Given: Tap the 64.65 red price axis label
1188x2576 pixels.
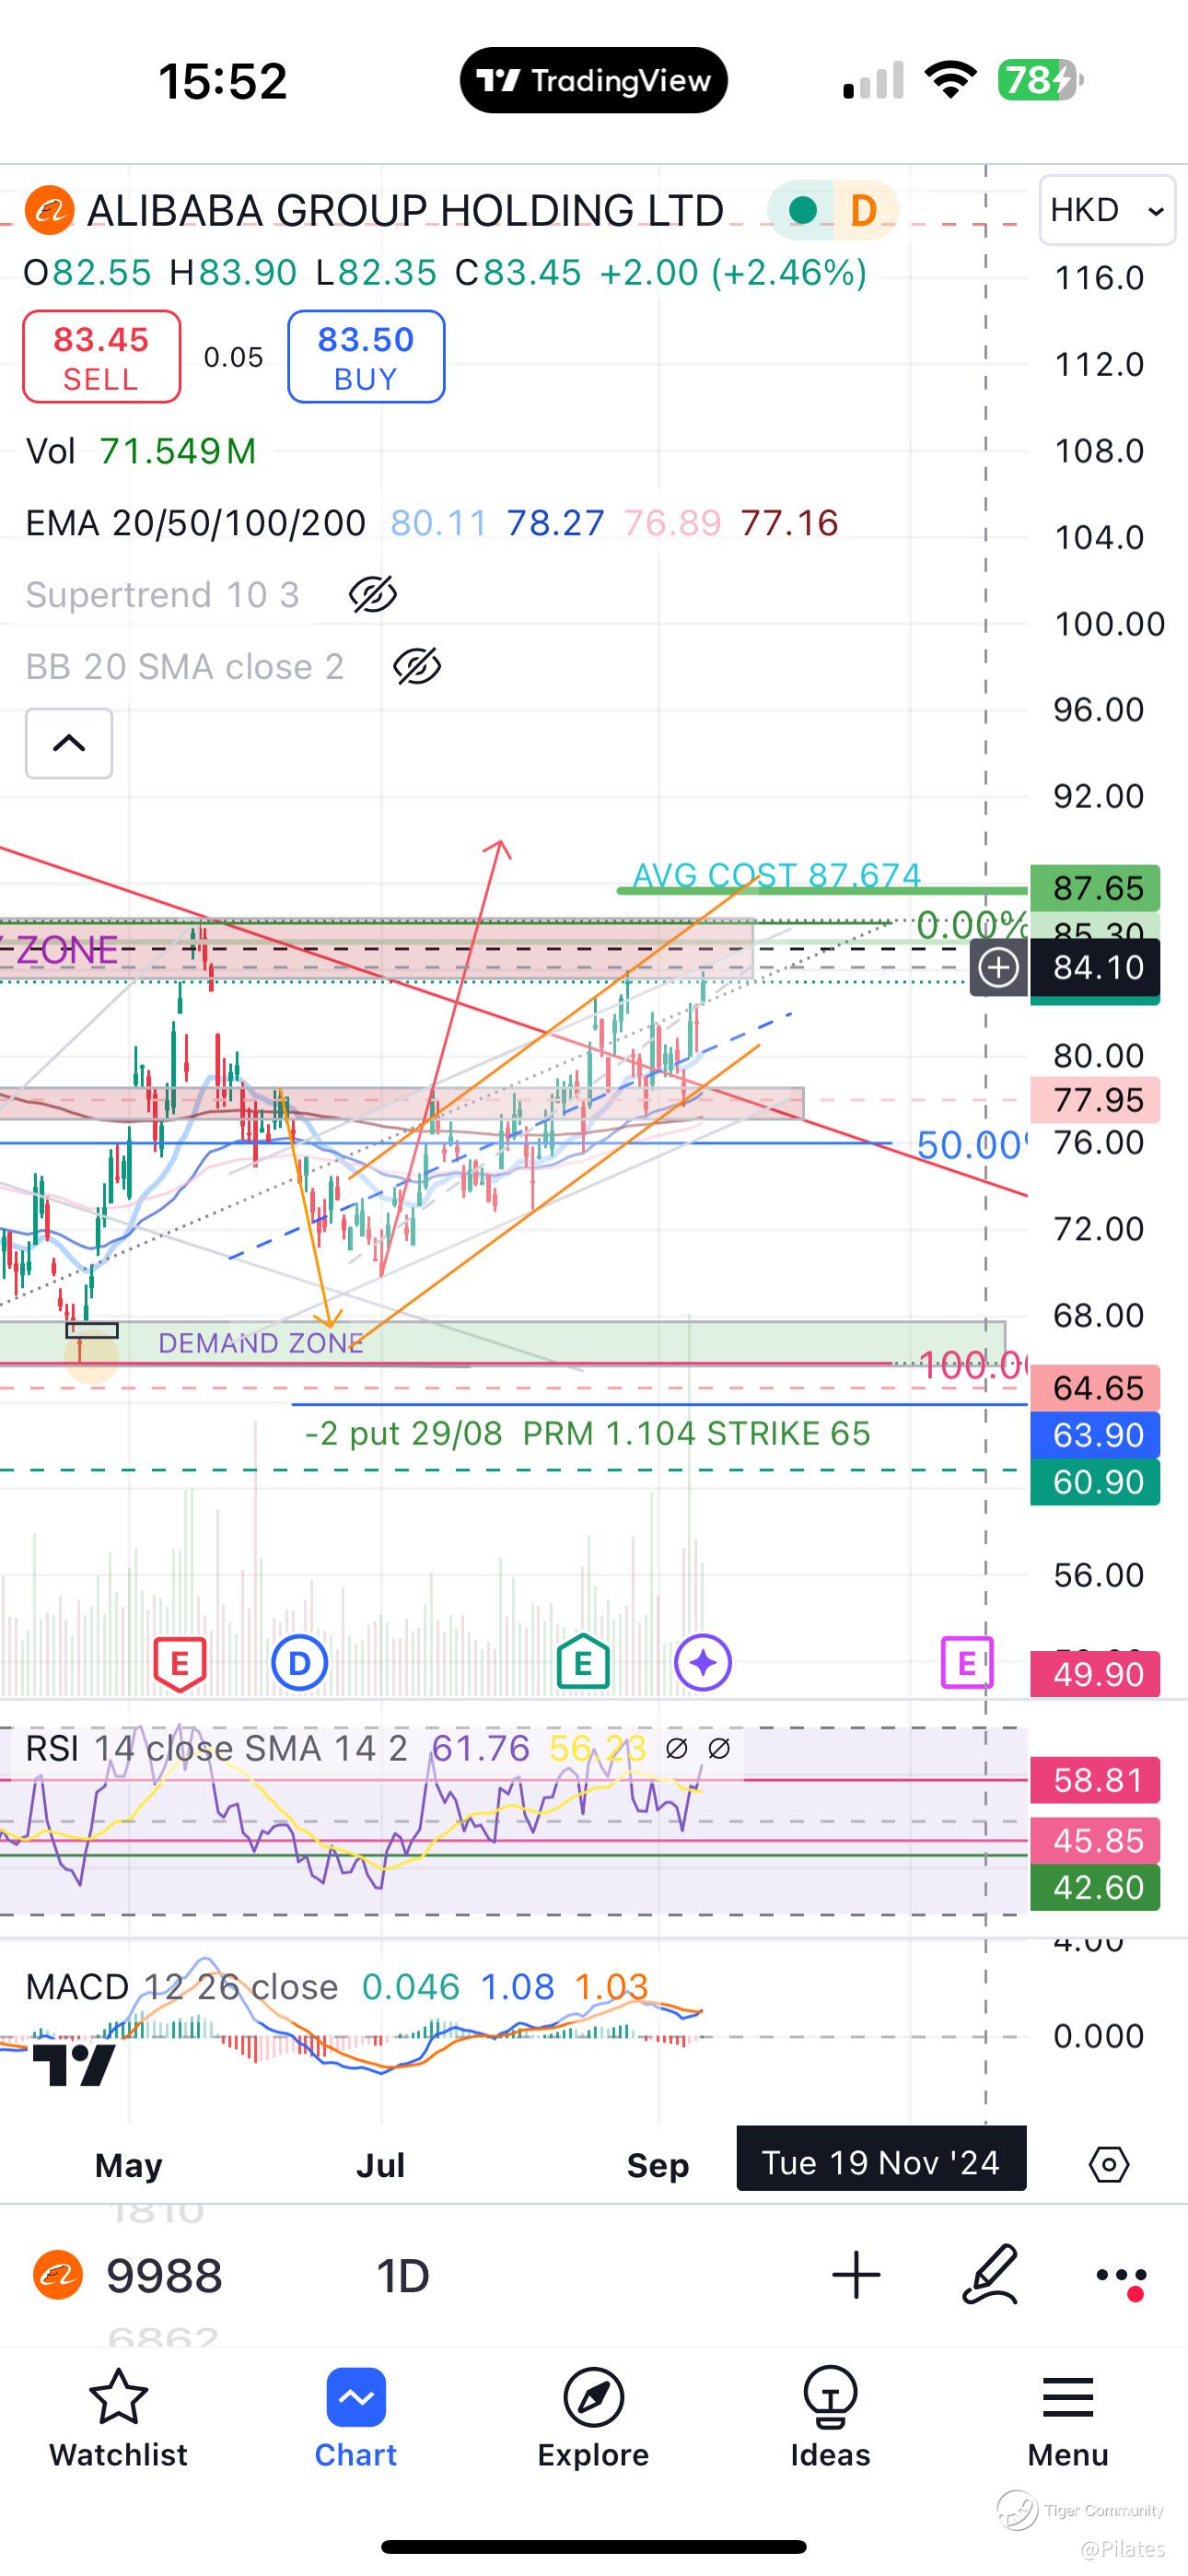Looking at the screenshot, I should point(1095,1388).
